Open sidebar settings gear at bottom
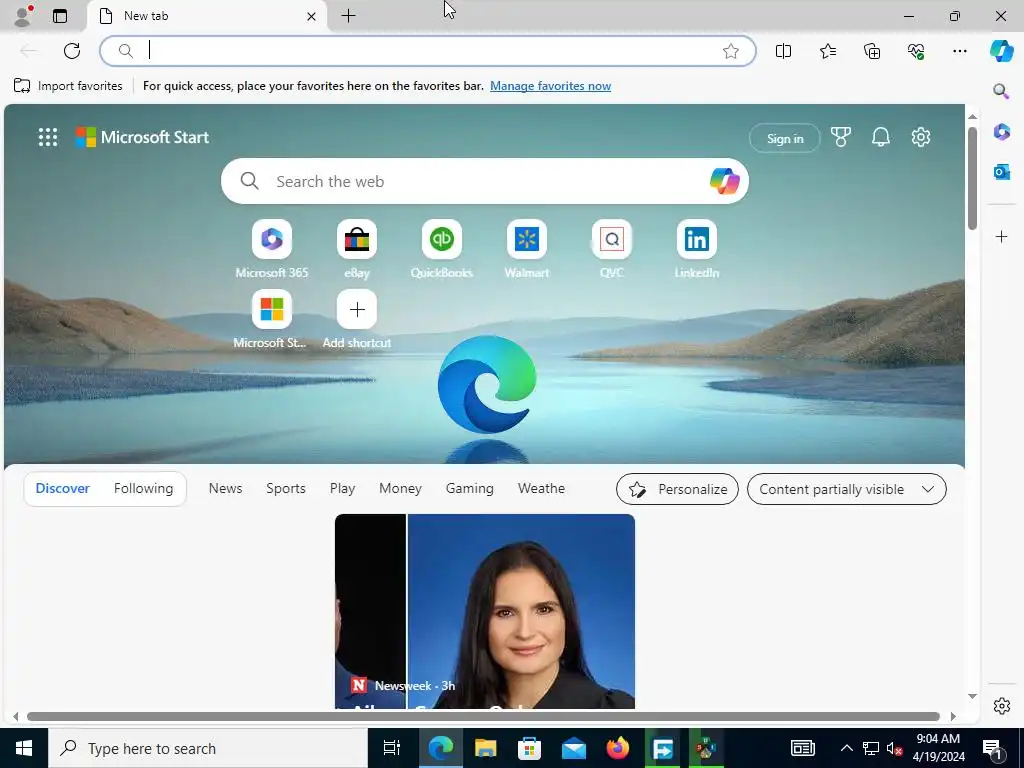 [1001, 706]
